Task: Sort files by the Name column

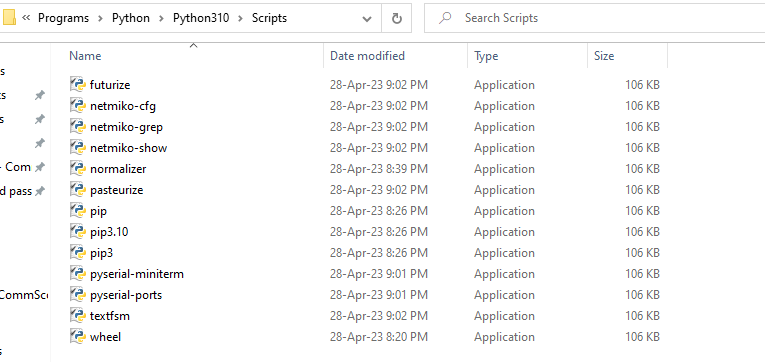Action: pos(85,56)
